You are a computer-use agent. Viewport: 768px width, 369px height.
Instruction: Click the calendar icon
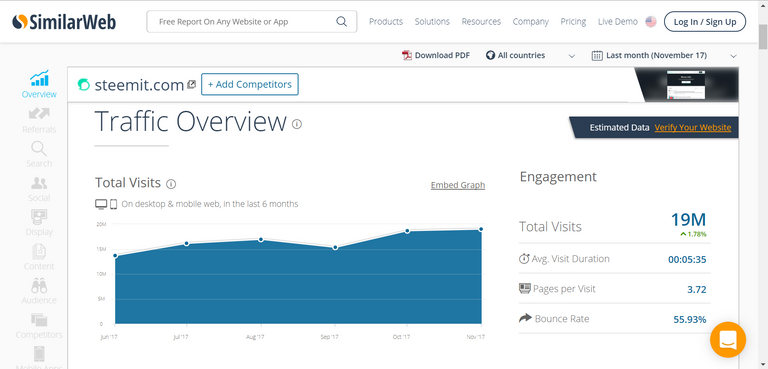click(597, 55)
